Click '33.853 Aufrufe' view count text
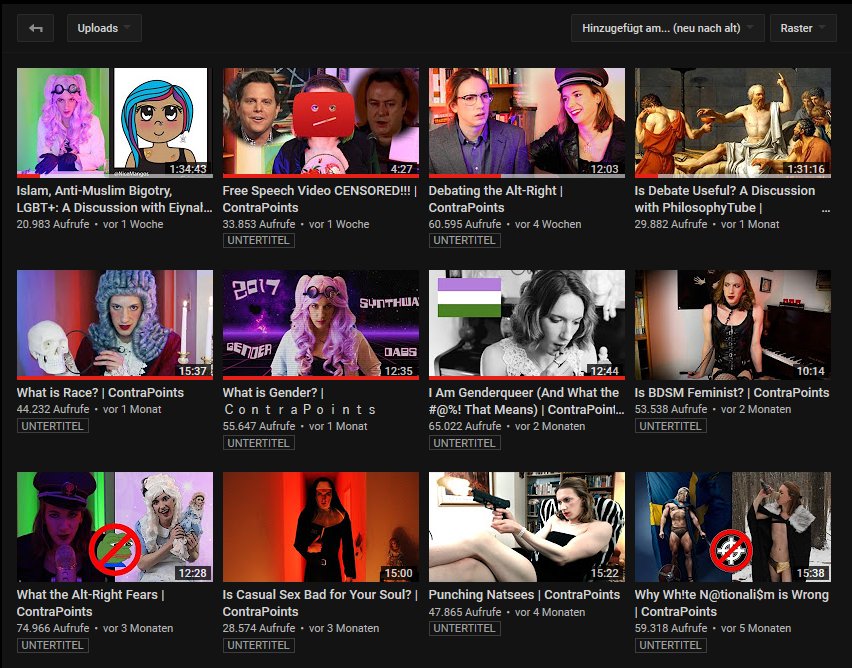Screen dimensions: 852x668 pyautogui.click(x=259, y=224)
